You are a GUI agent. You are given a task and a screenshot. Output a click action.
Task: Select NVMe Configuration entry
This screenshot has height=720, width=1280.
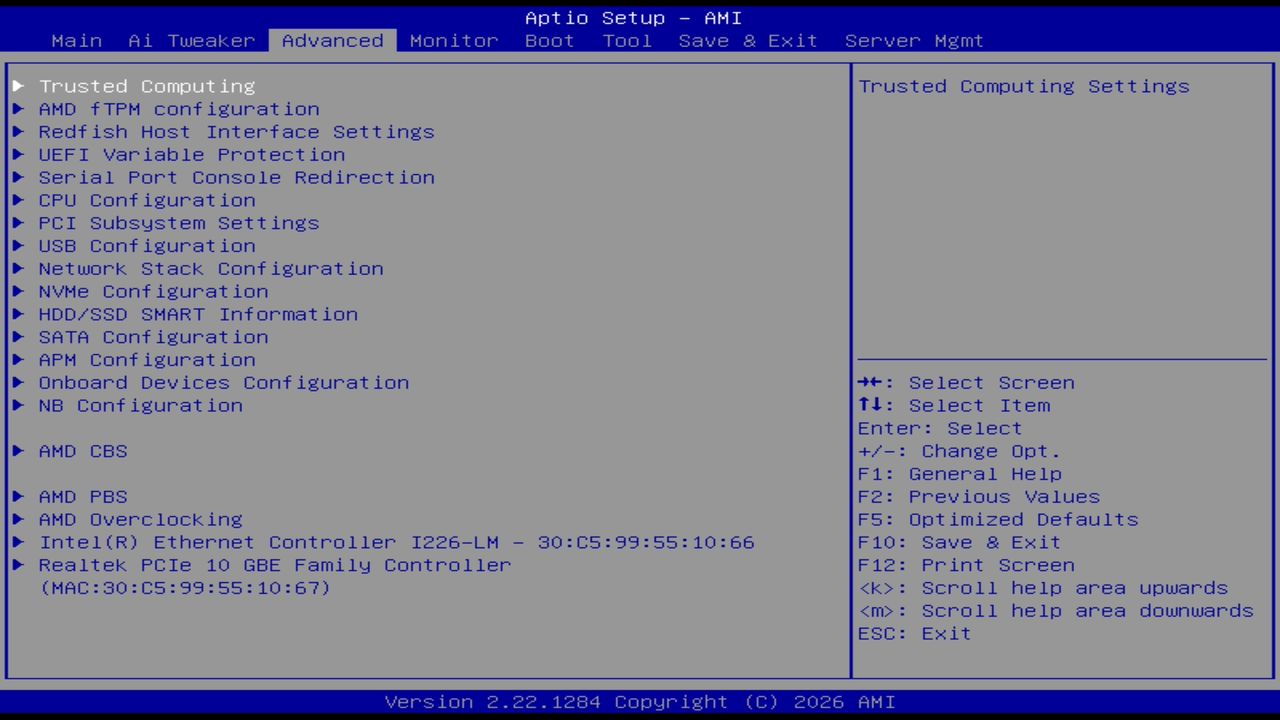tap(154, 292)
